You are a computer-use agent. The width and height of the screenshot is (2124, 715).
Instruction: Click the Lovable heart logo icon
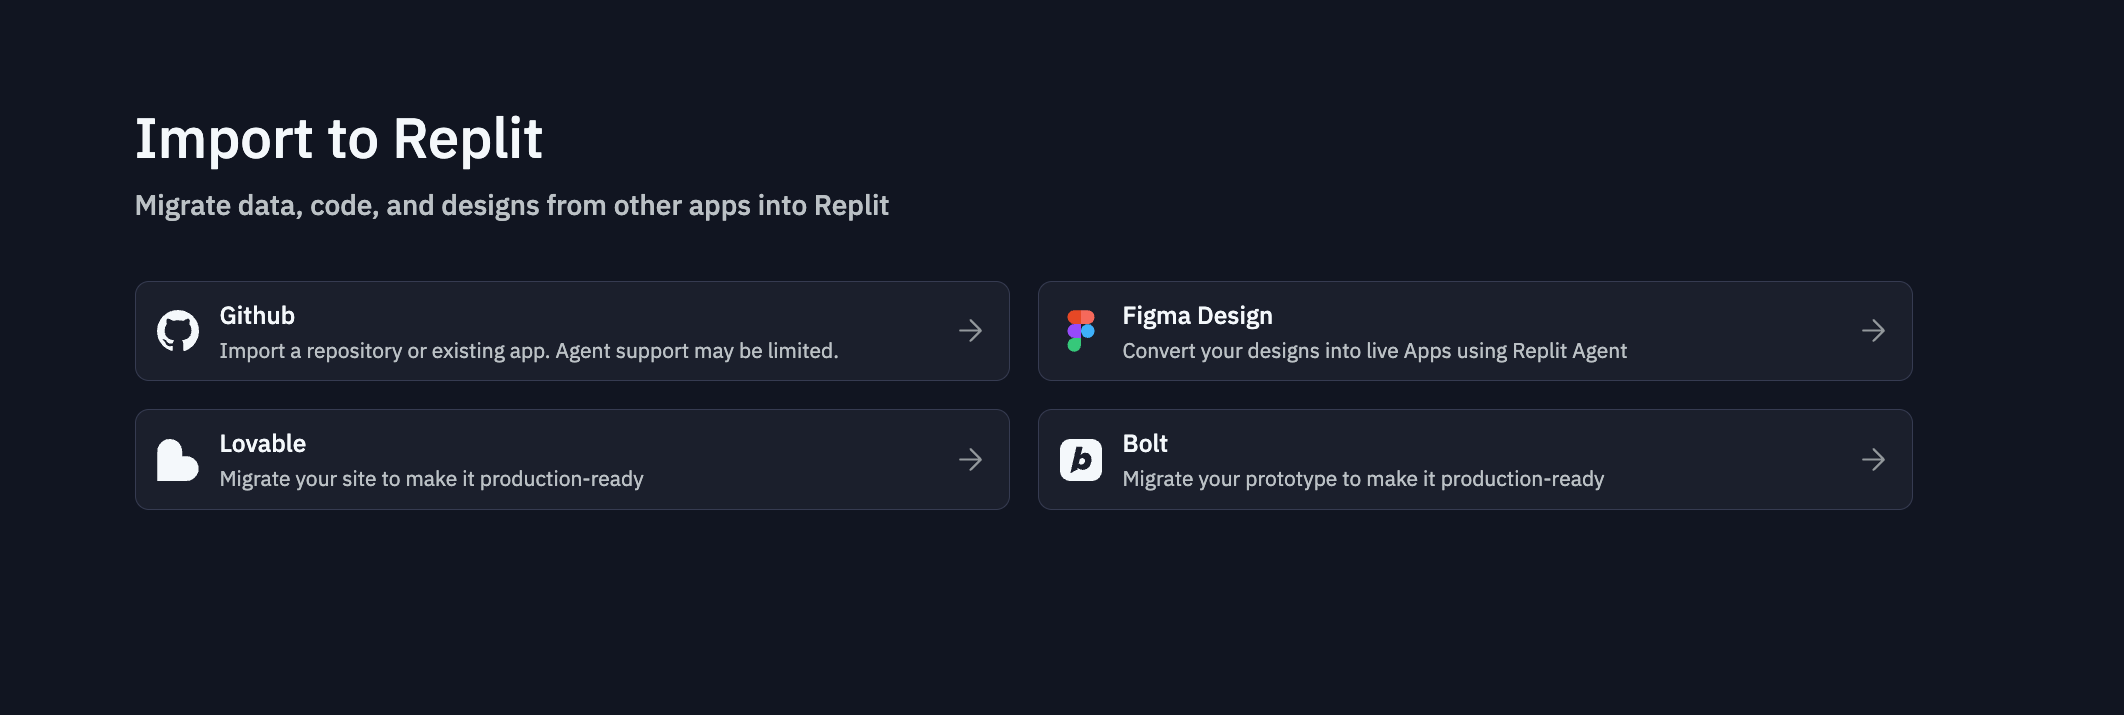[x=178, y=460]
